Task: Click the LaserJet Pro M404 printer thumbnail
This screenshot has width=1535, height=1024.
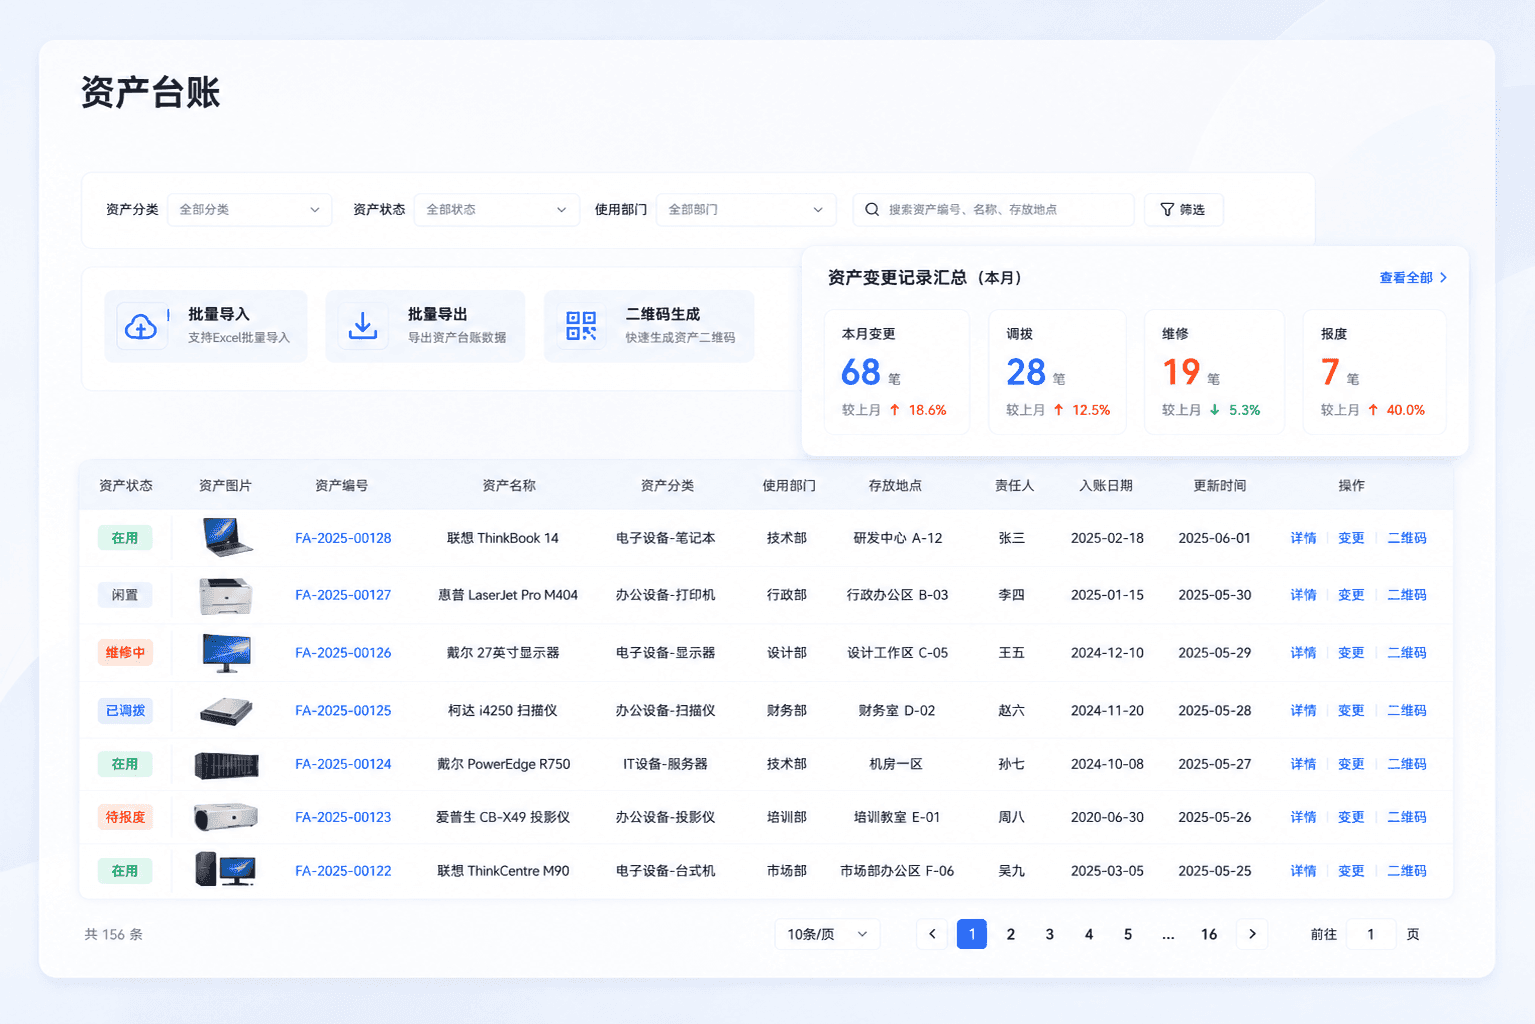Action: pyautogui.click(x=226, y=595)
